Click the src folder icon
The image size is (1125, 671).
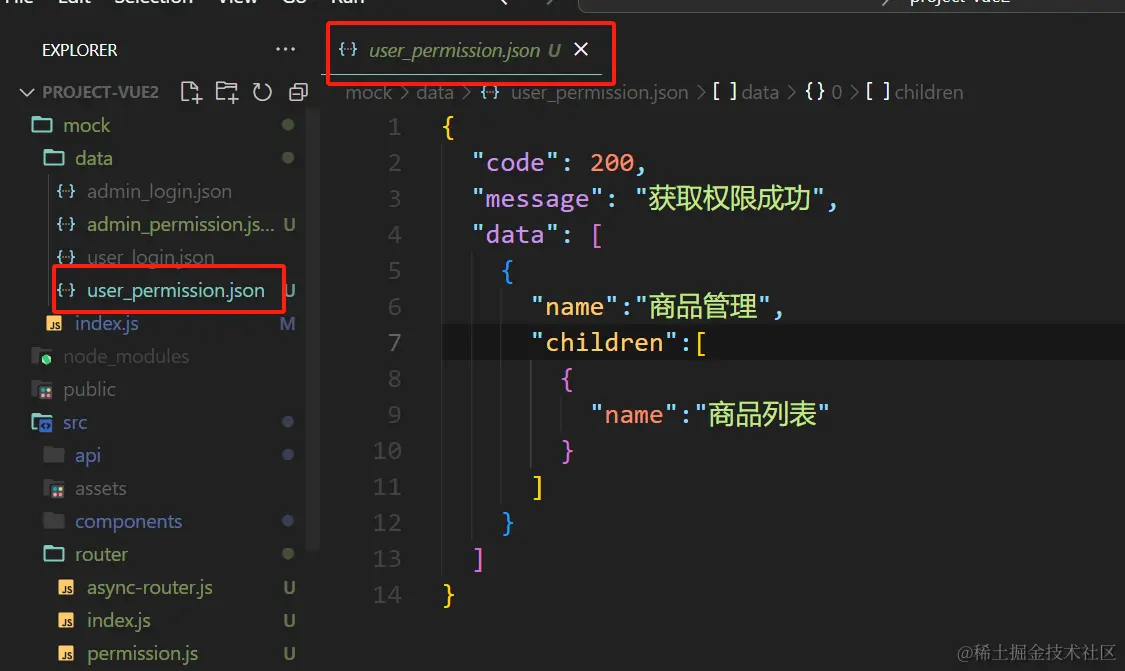[x=42, y=423]
